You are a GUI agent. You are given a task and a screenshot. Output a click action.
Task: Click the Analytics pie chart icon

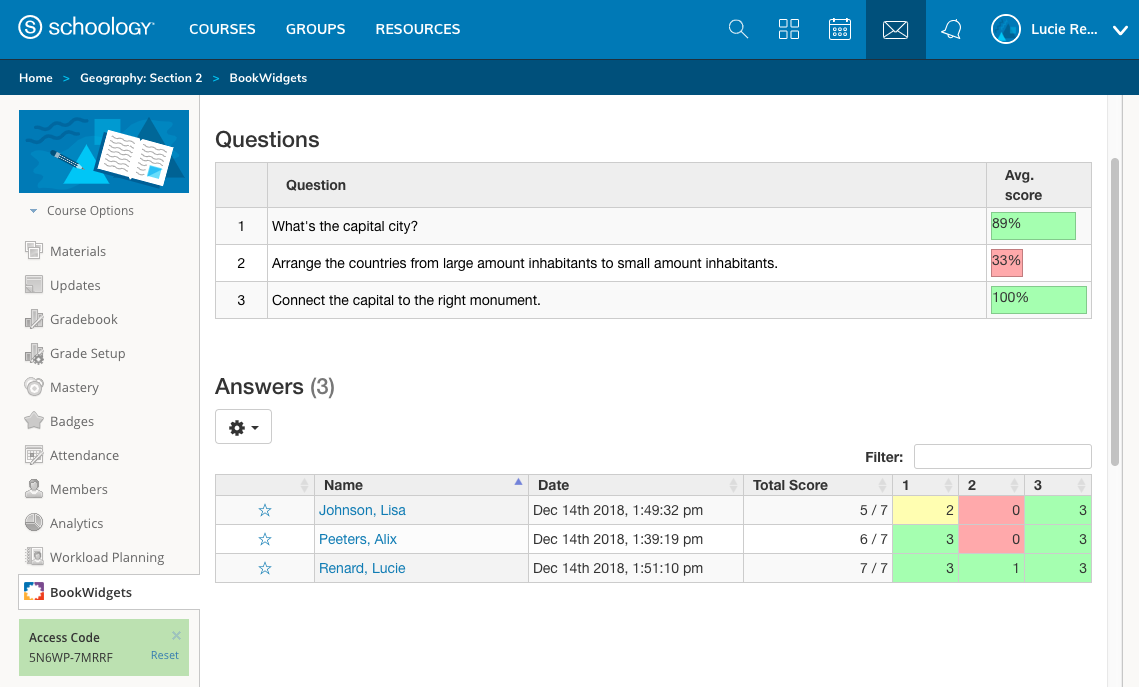(x=34, y=523)
